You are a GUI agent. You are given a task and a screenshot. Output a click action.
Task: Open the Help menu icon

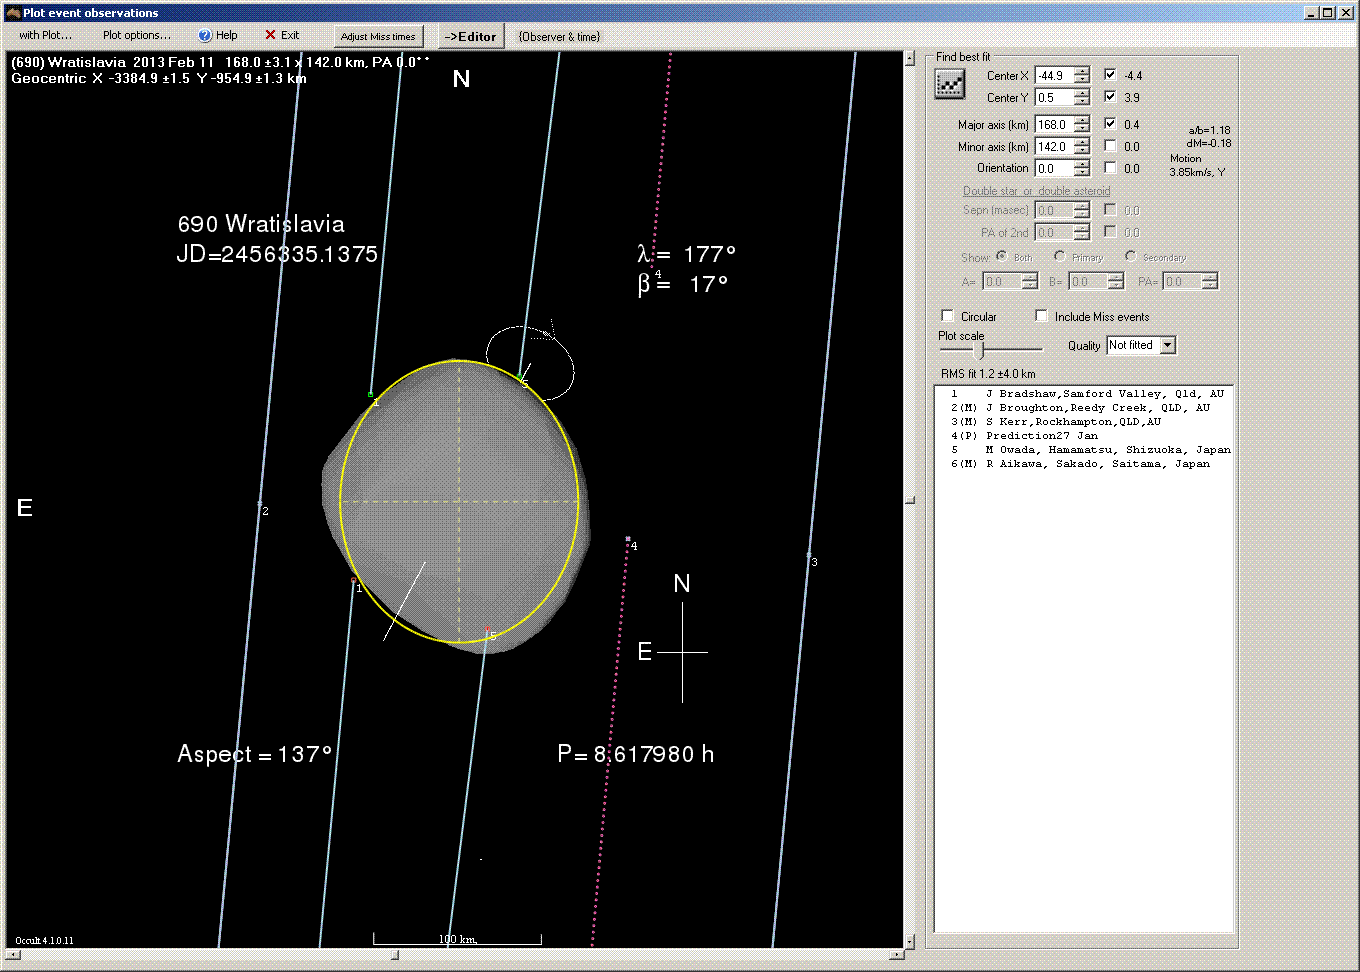pos(205,35)
